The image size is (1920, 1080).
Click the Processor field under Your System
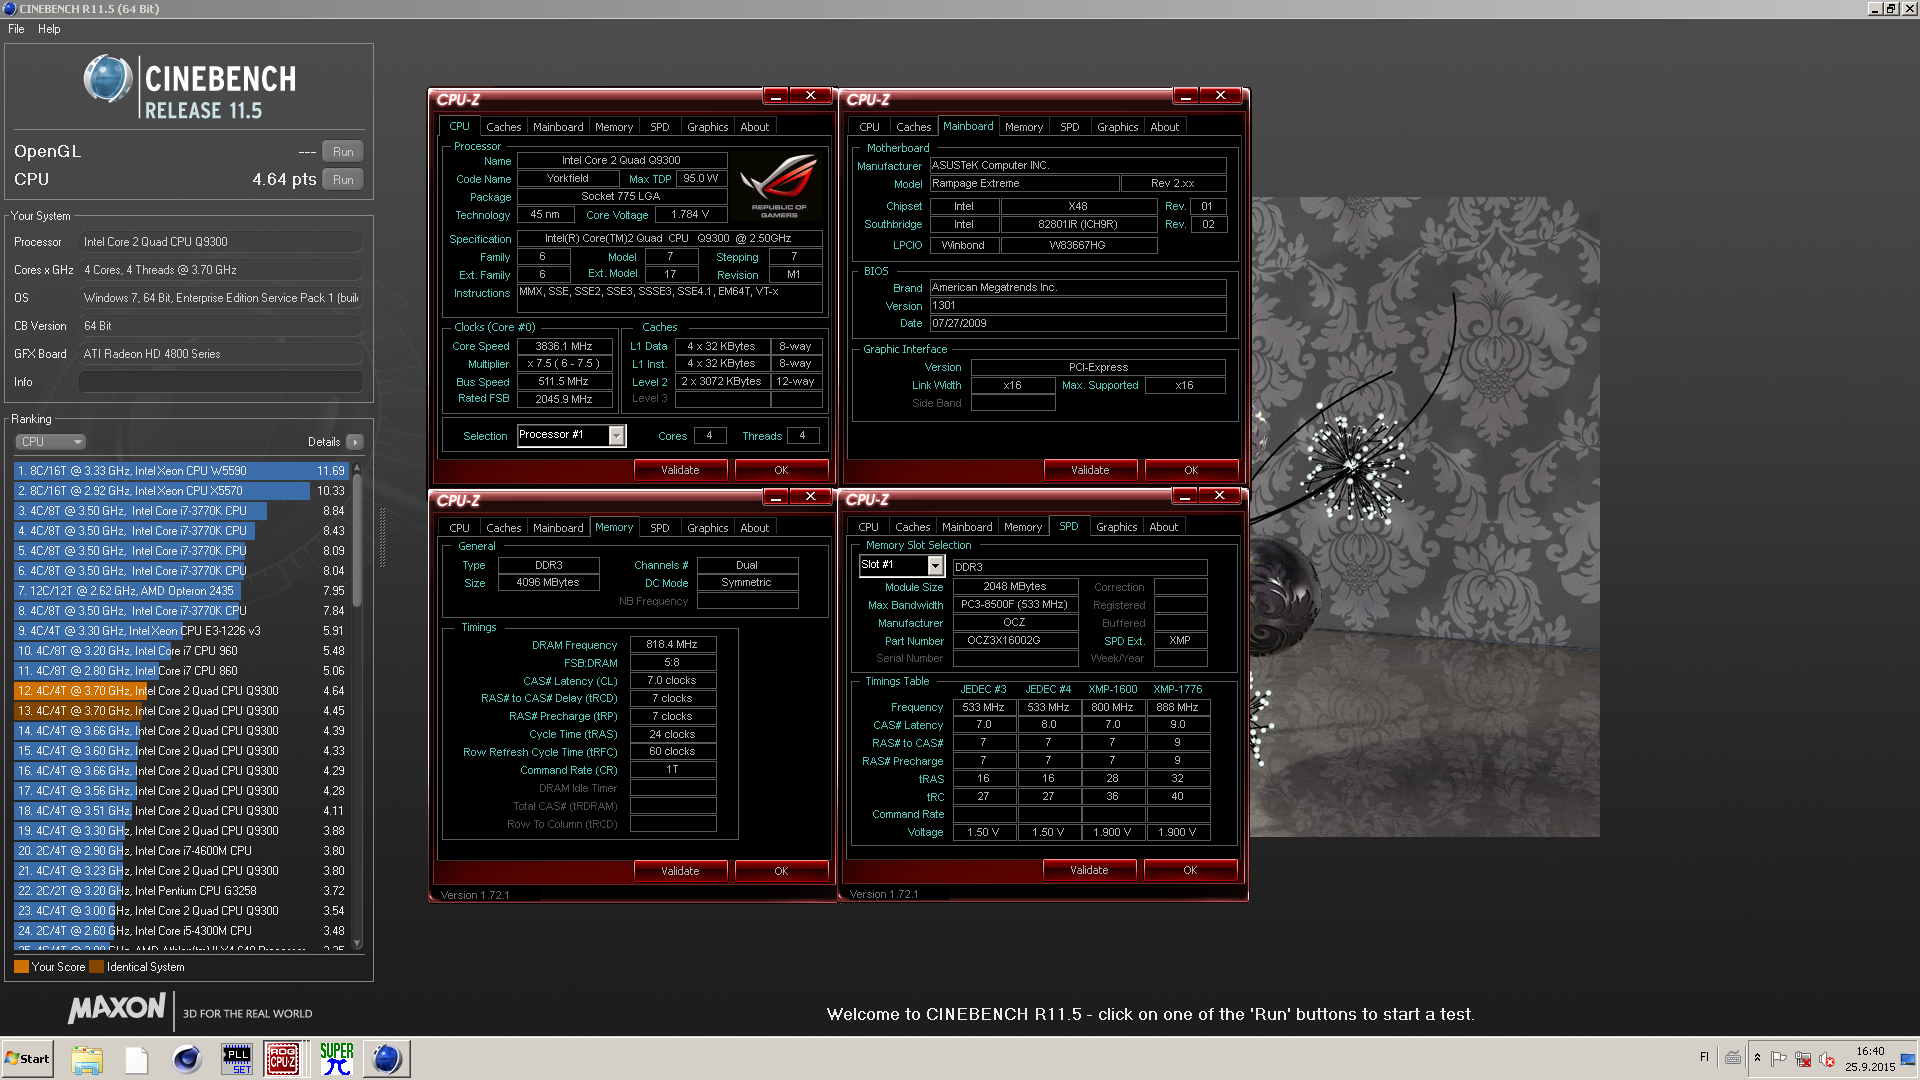tap(220, 242)
